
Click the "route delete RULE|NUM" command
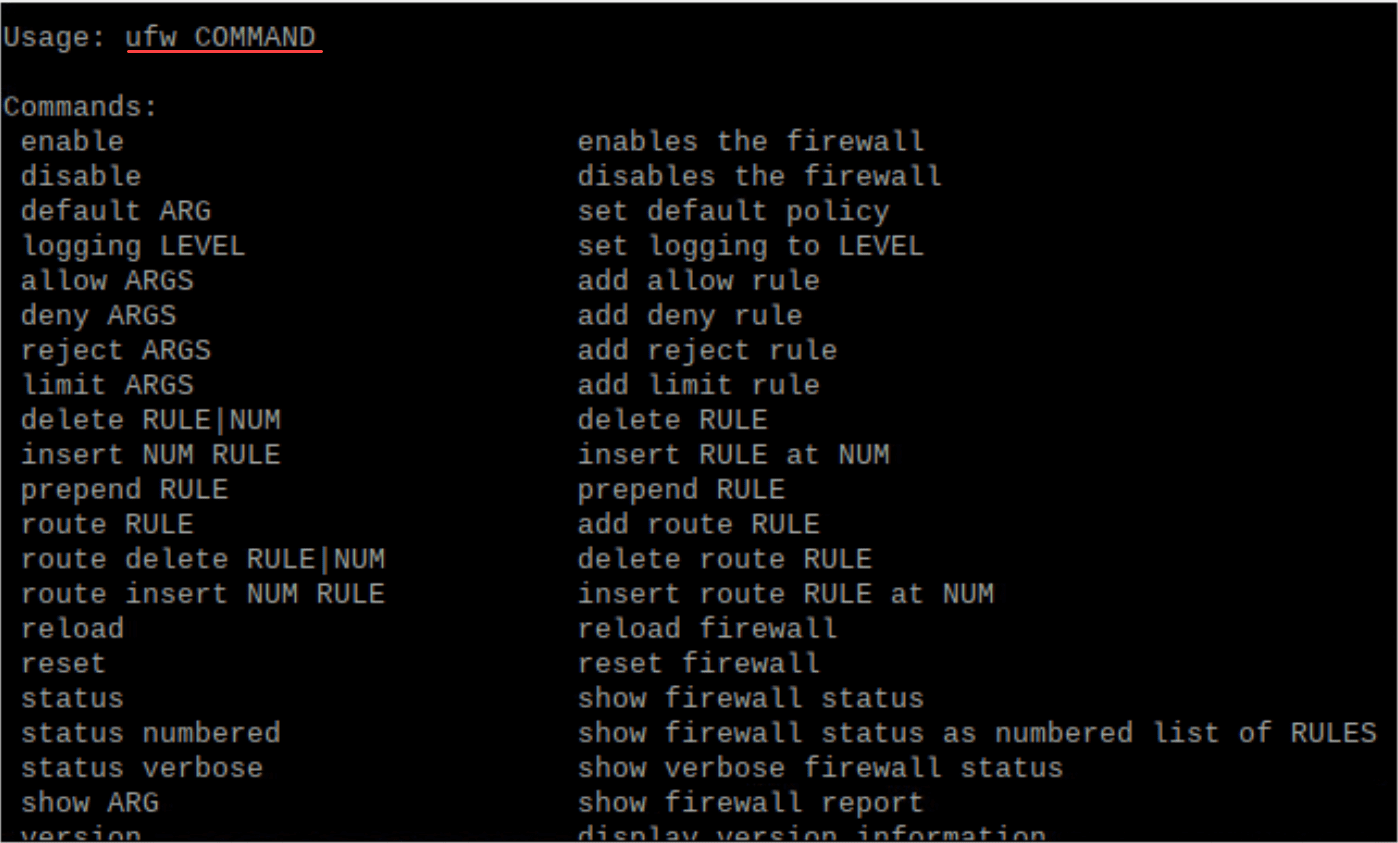[203, 559]
